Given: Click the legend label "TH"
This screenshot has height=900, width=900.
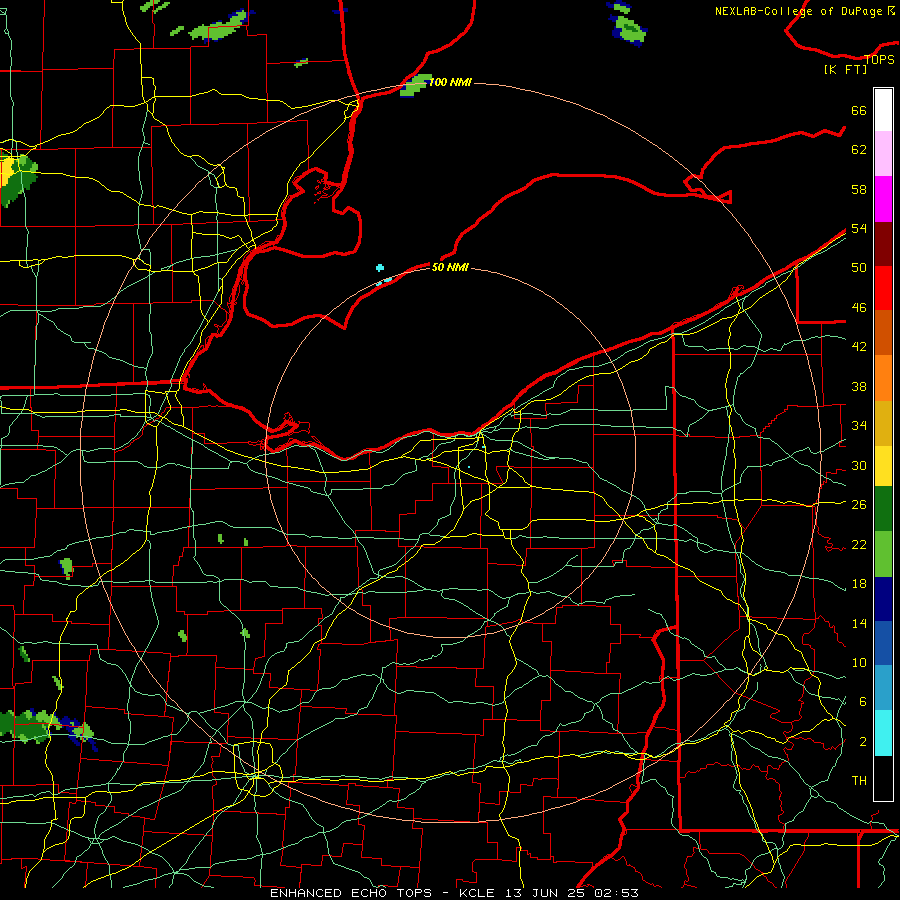Looking at the screenshot, I should pos(859,781).
